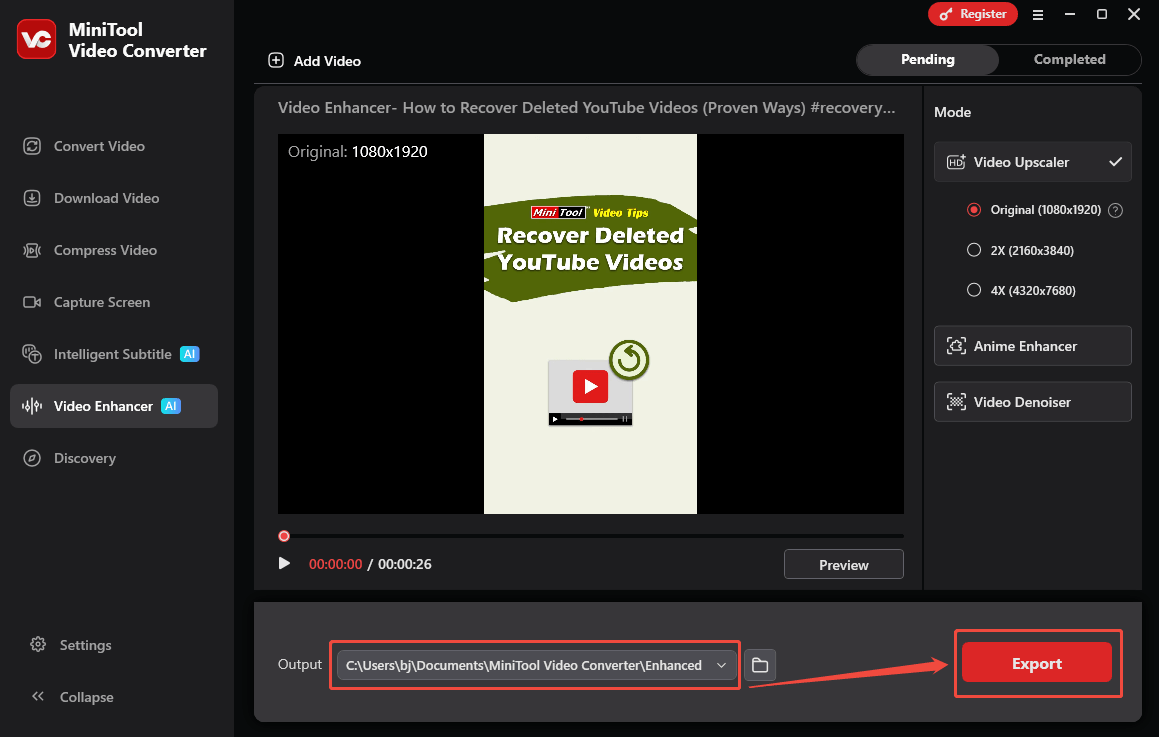Browse output folder with folder icon
Viewport: 1159px width, 737px height.
click(760, 665)
